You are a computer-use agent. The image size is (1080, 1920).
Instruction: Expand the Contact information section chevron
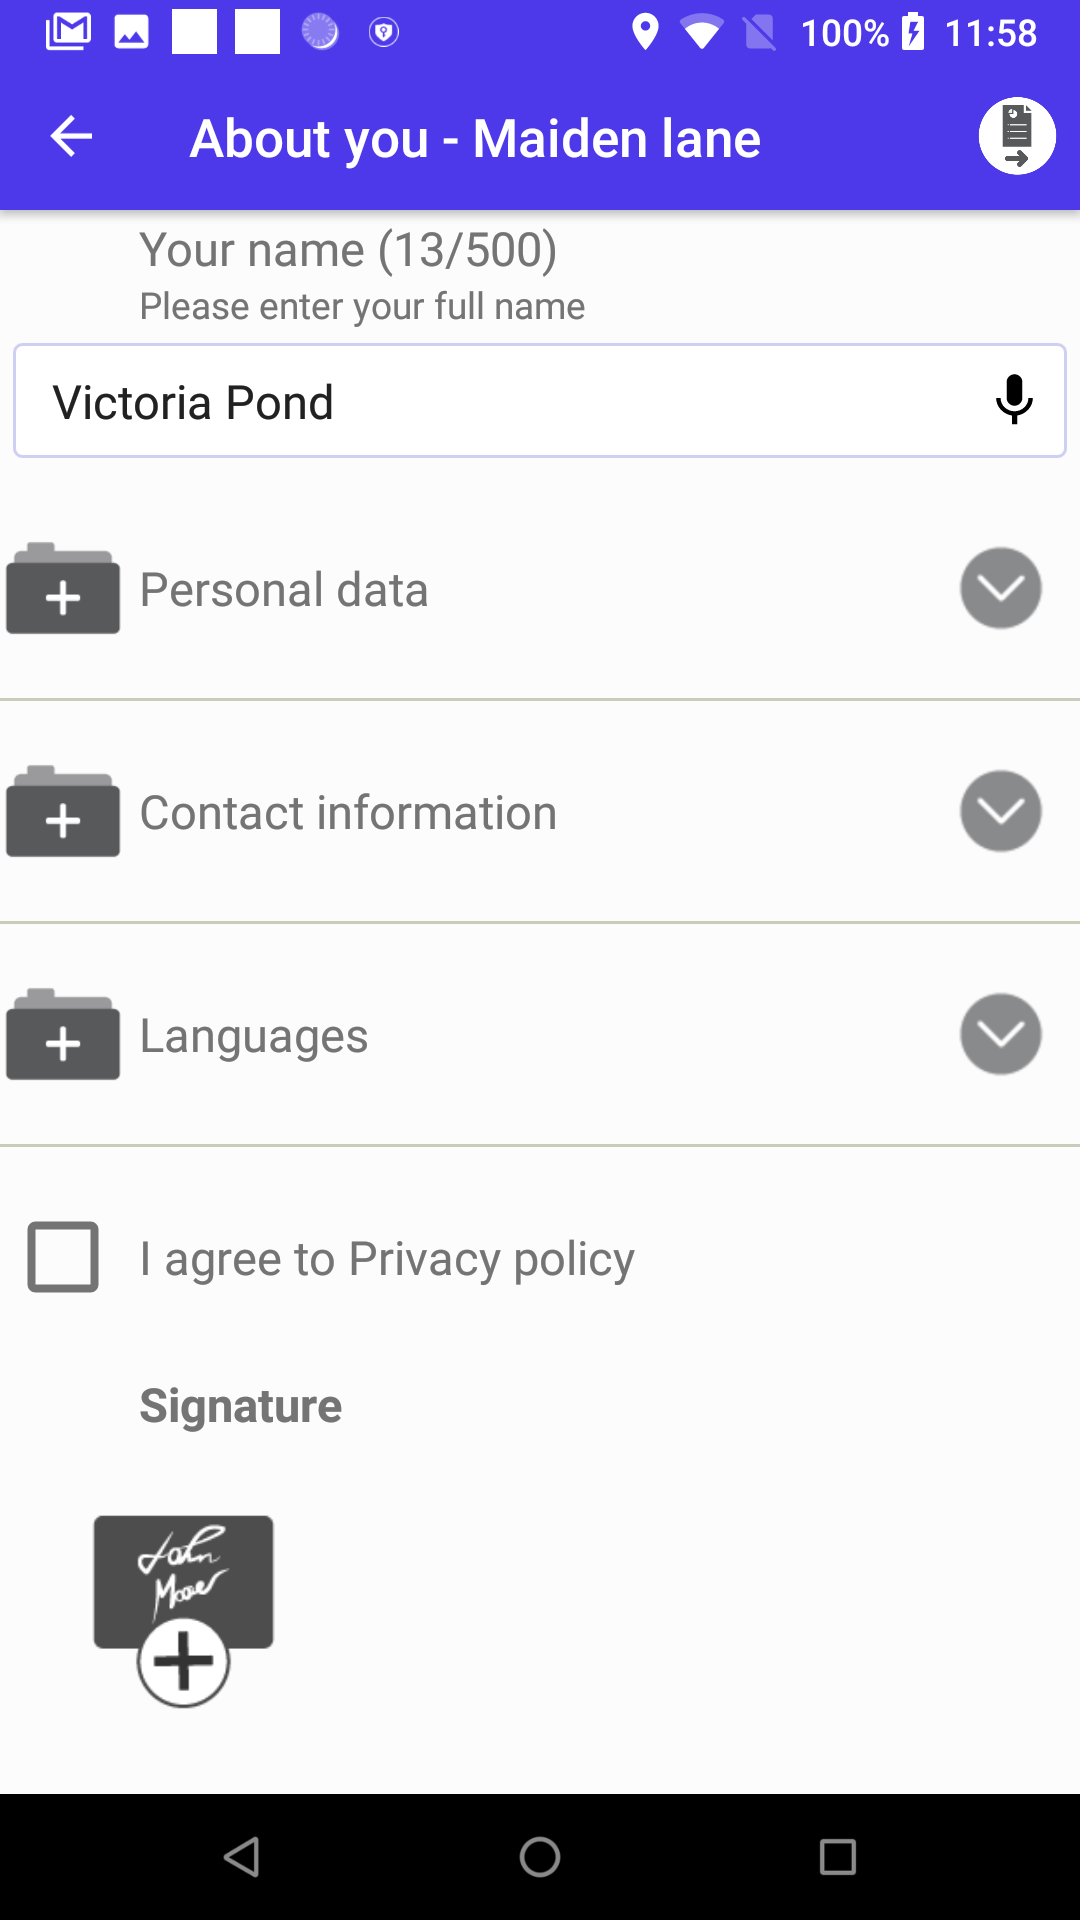click(1000, 811)
